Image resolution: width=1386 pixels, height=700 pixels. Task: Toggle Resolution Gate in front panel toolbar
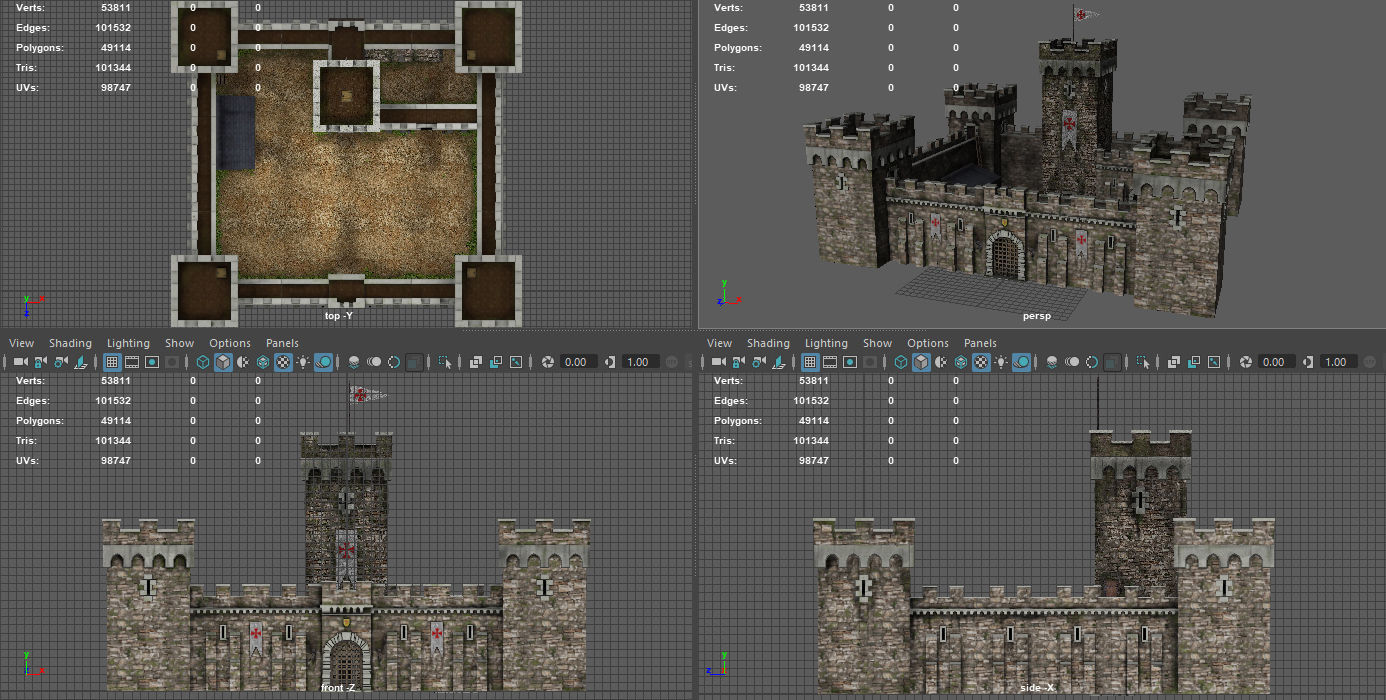tap(152, 362)
